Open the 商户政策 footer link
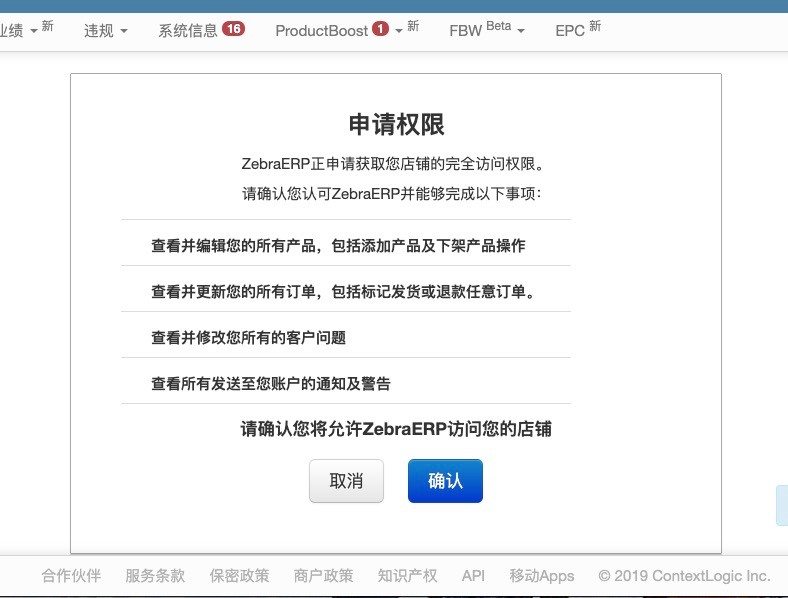 (x=323, y=575)
